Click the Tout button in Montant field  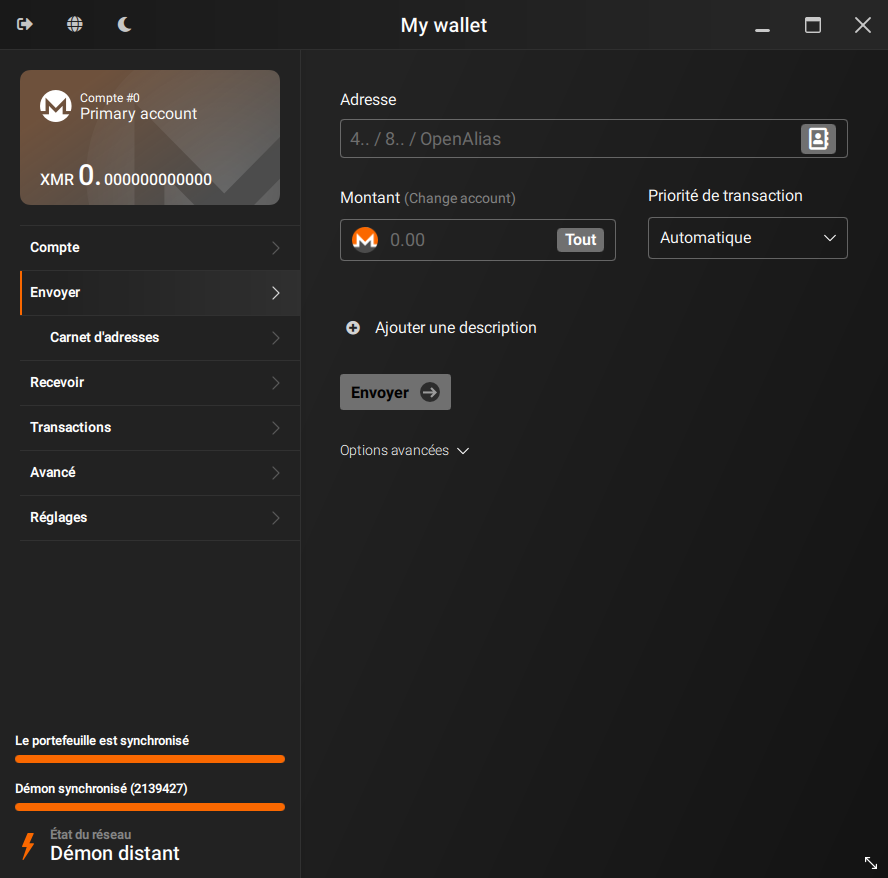tap(580, 239)
